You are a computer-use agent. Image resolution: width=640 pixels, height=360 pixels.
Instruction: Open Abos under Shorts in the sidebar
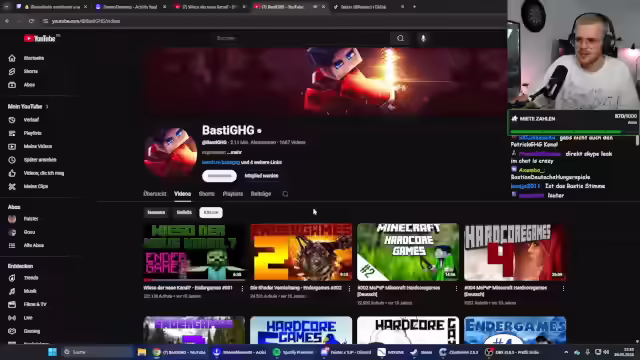(x=29, y=85)
